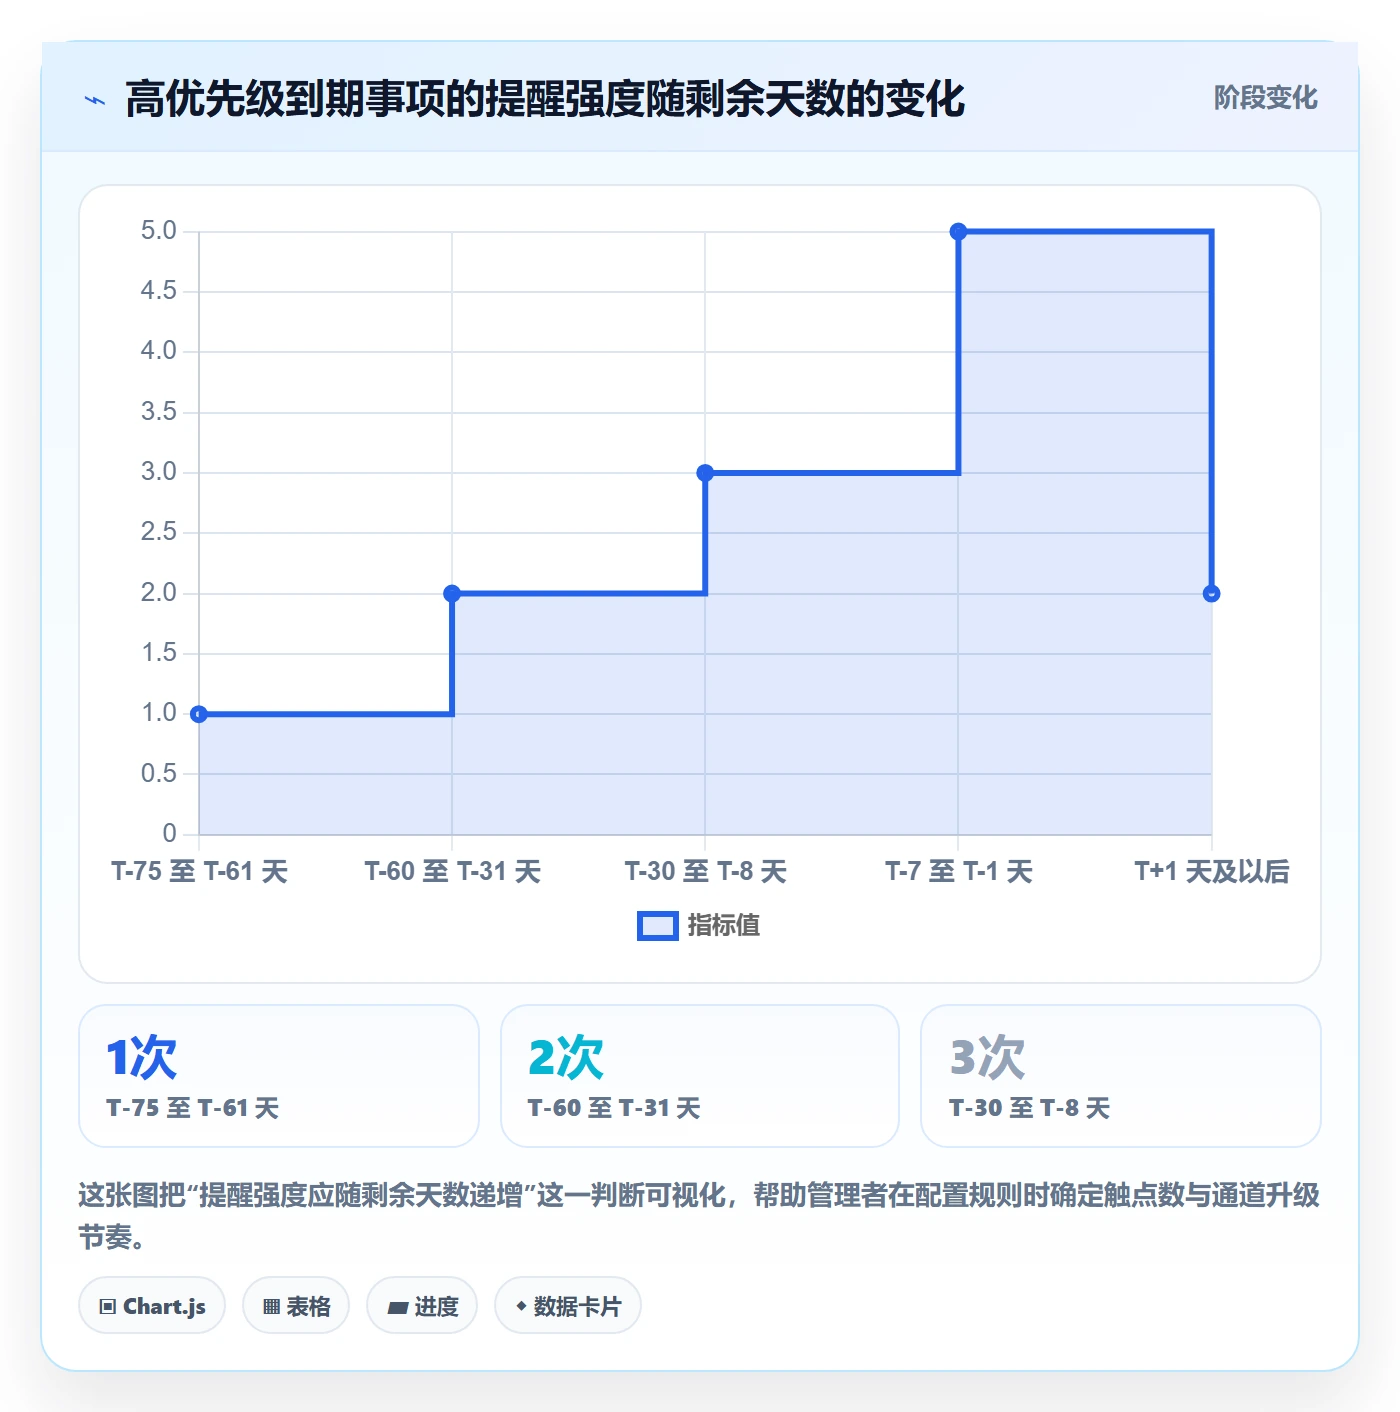
Task: Click the x-axis label T+1 天及以后
Action: pos(1211,872)
